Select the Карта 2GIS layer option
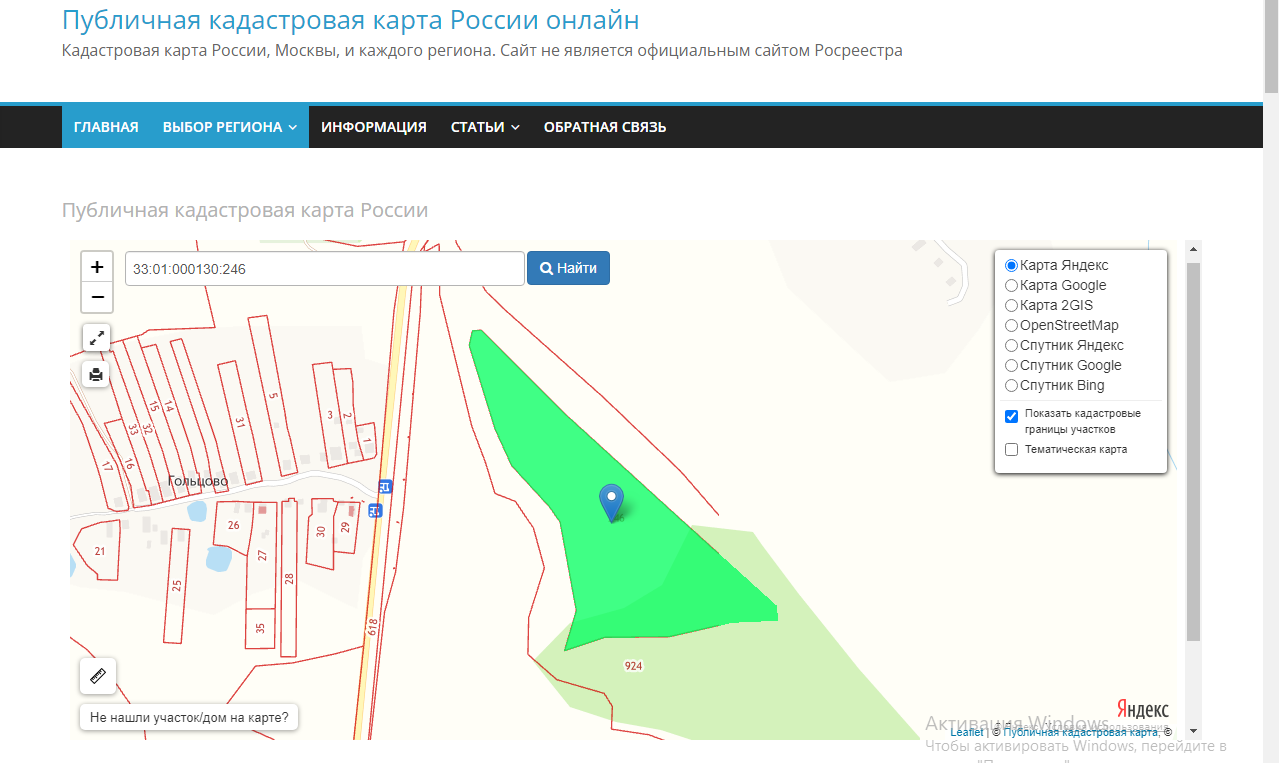1279x763 pixels. pyautogui.click(x=1011, y=305)
